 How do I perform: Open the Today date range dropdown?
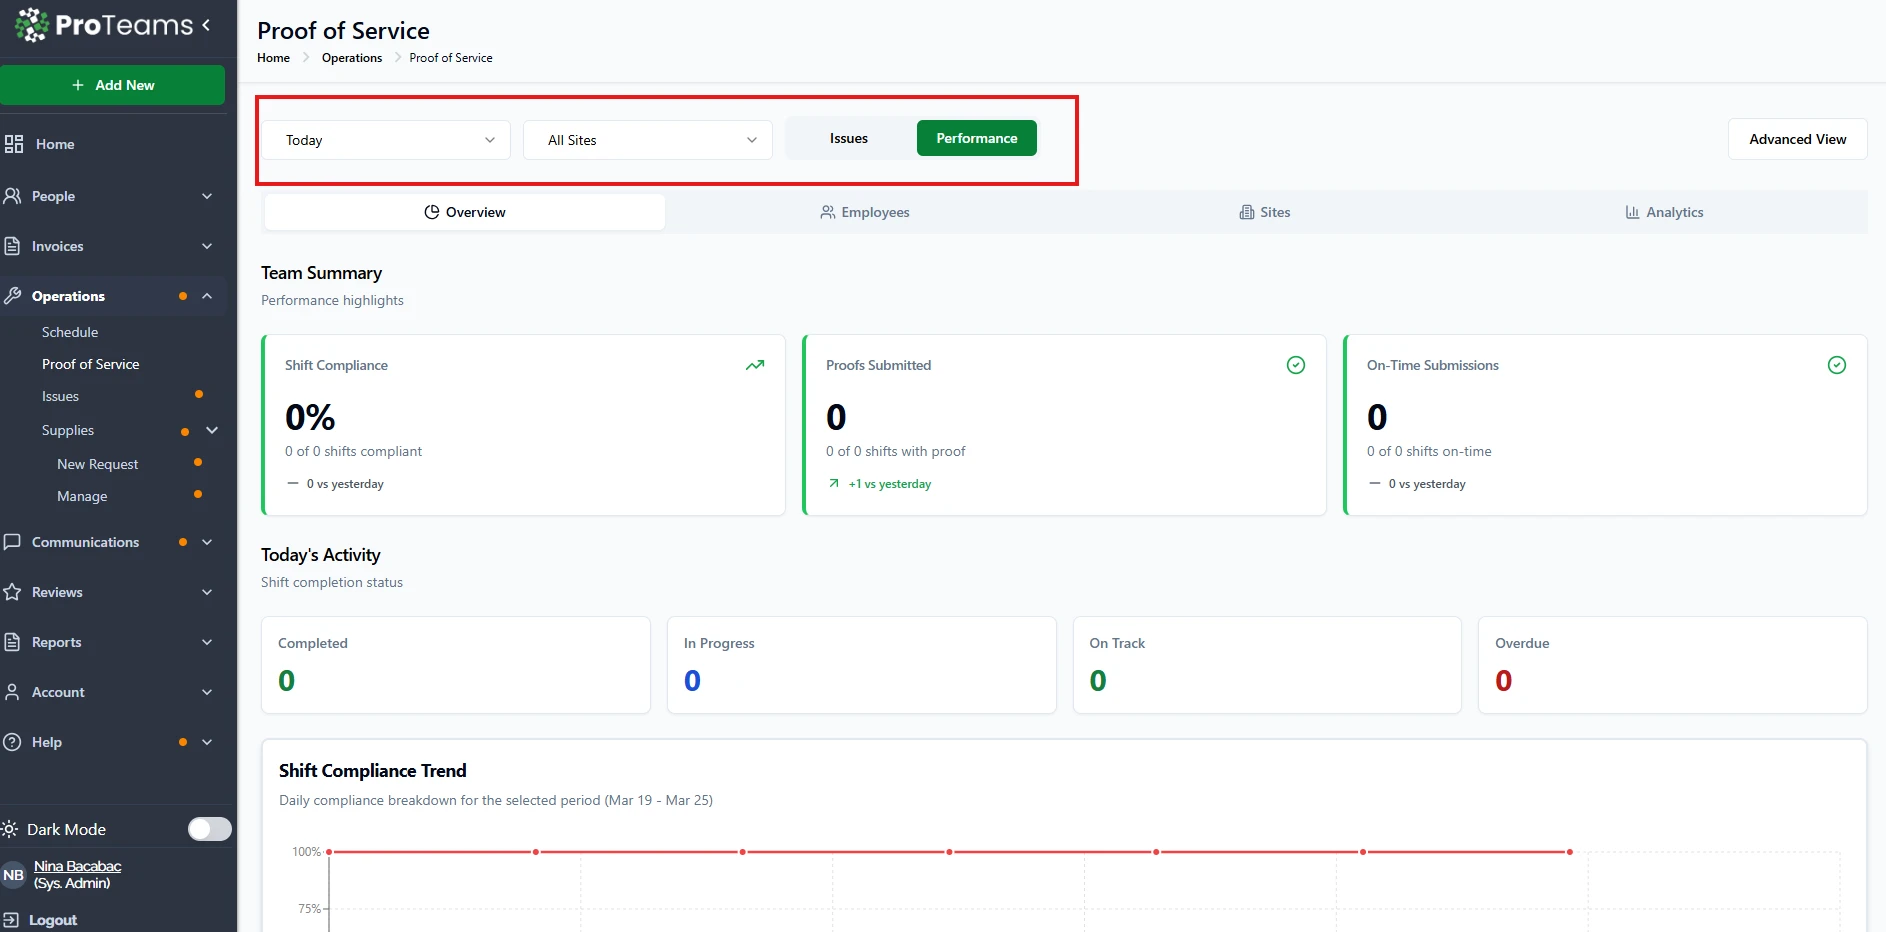click(x=386, y=140)
